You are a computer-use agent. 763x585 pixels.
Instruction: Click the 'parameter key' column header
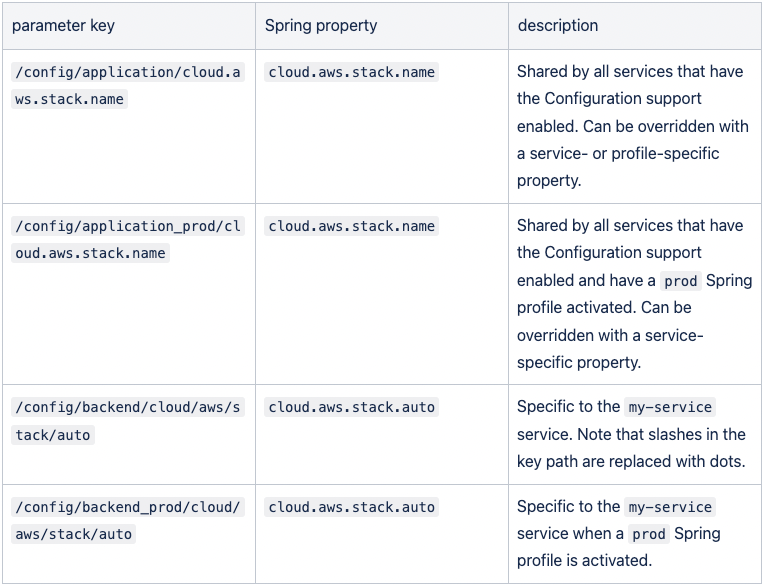click(x=63, y=25)
